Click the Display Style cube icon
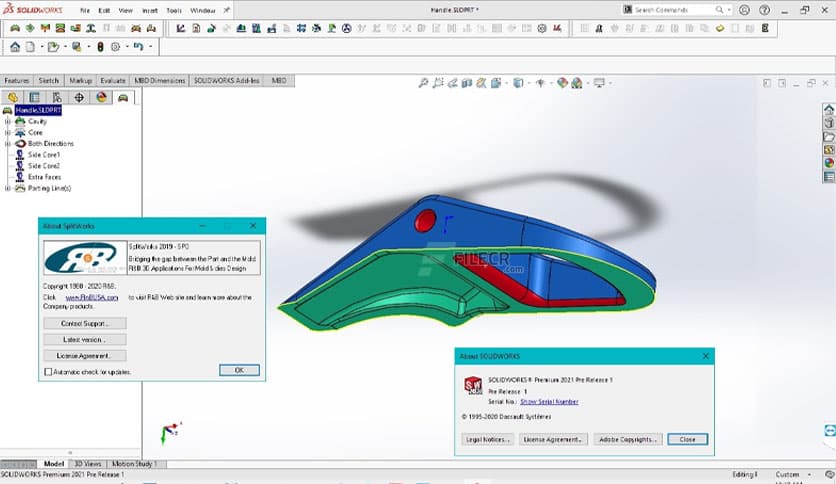Screen dimensions: 836x484 click(x=518, y=83)
